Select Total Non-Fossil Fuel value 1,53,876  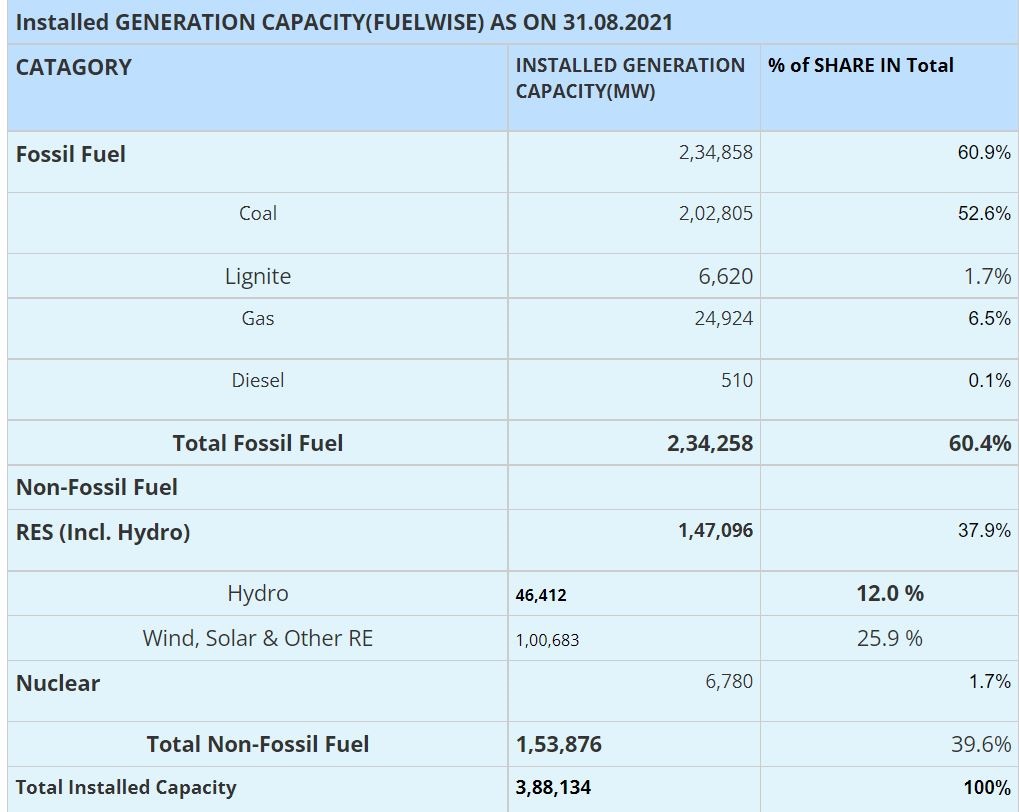click(559, 744)
